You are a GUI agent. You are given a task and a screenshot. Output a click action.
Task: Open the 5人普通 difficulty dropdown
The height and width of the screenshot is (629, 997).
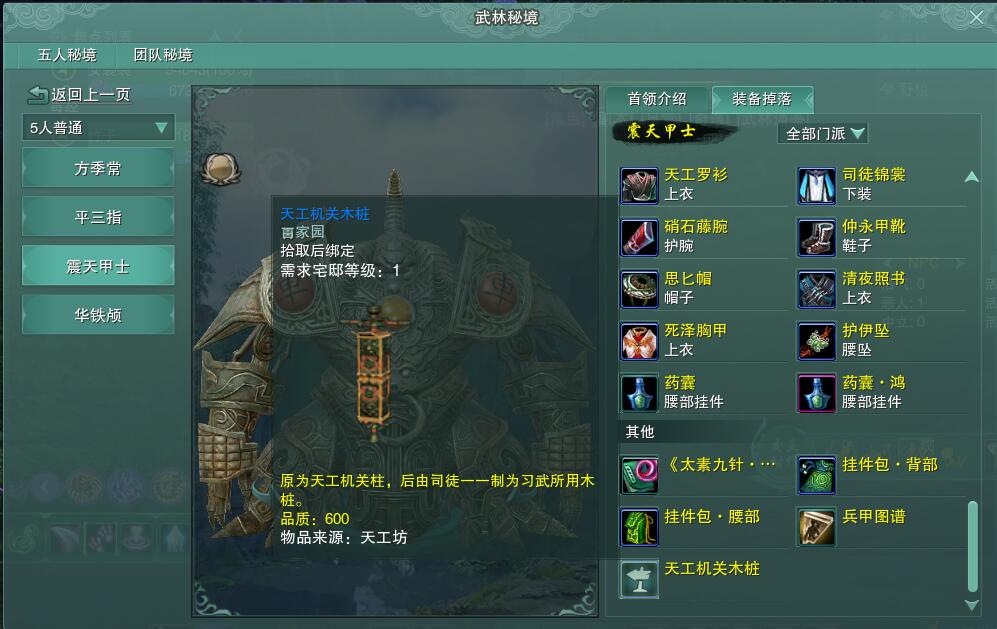point(99,128)
